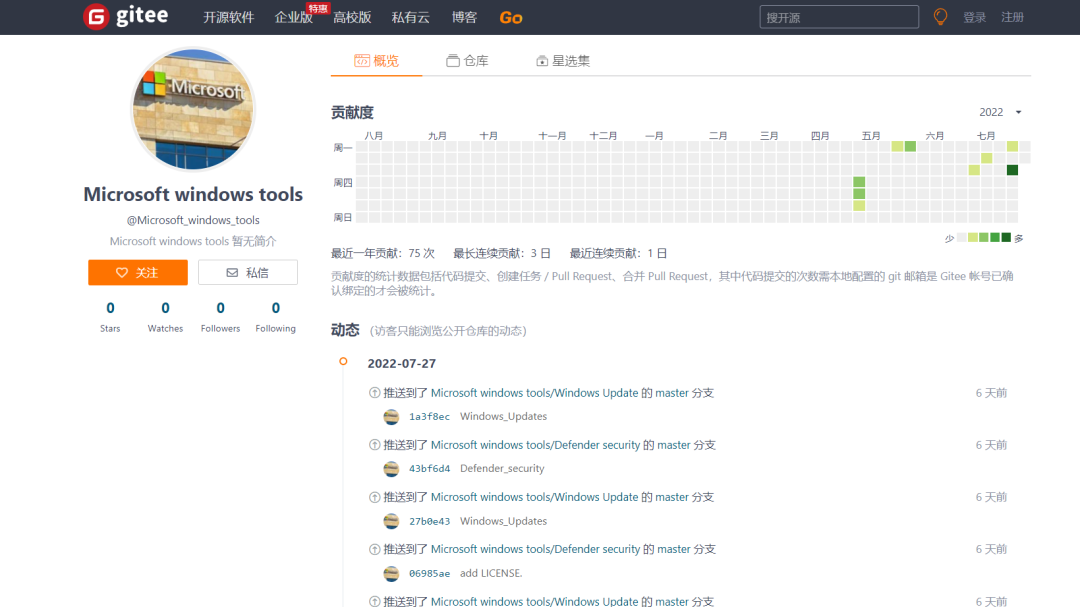Image resolution: width=1080 pixels, height=607 pixels.
Task: Click the avatar beside commit 43bf6d4
Action: tap(391, 469)
